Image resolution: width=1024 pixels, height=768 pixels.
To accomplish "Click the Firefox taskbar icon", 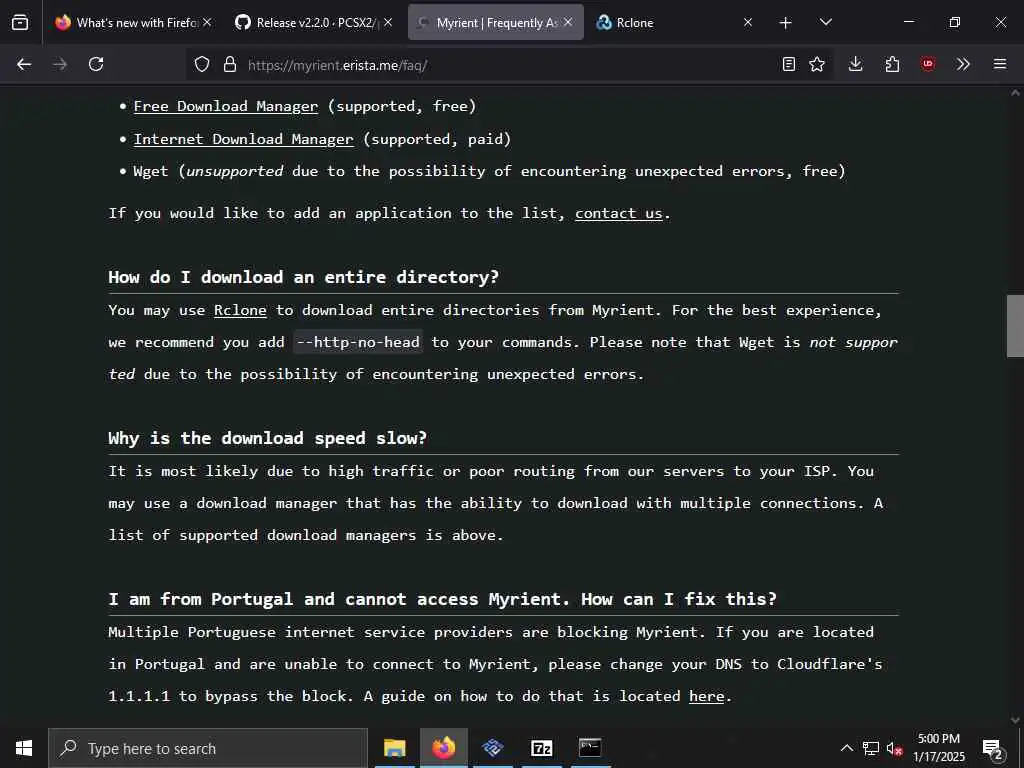I will tap(443, 748).
